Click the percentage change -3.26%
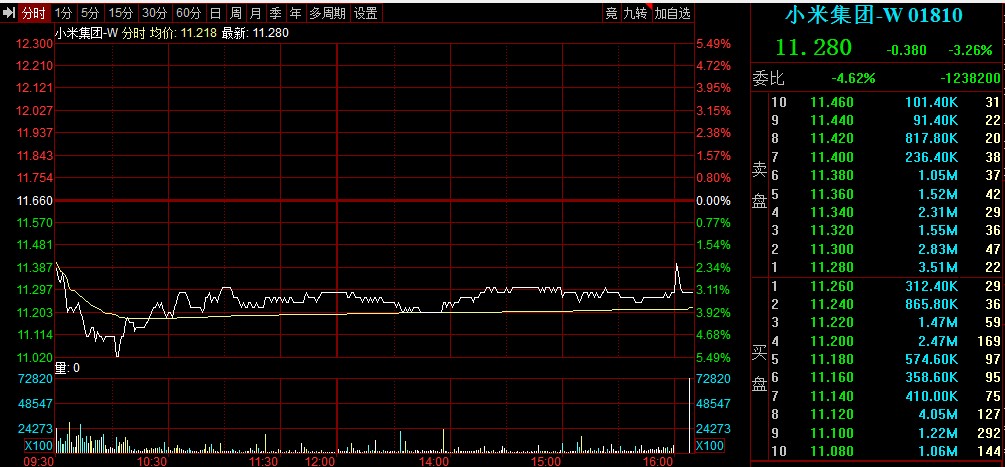This screenshot has width=1005, height=467. [x=970, y=50]
